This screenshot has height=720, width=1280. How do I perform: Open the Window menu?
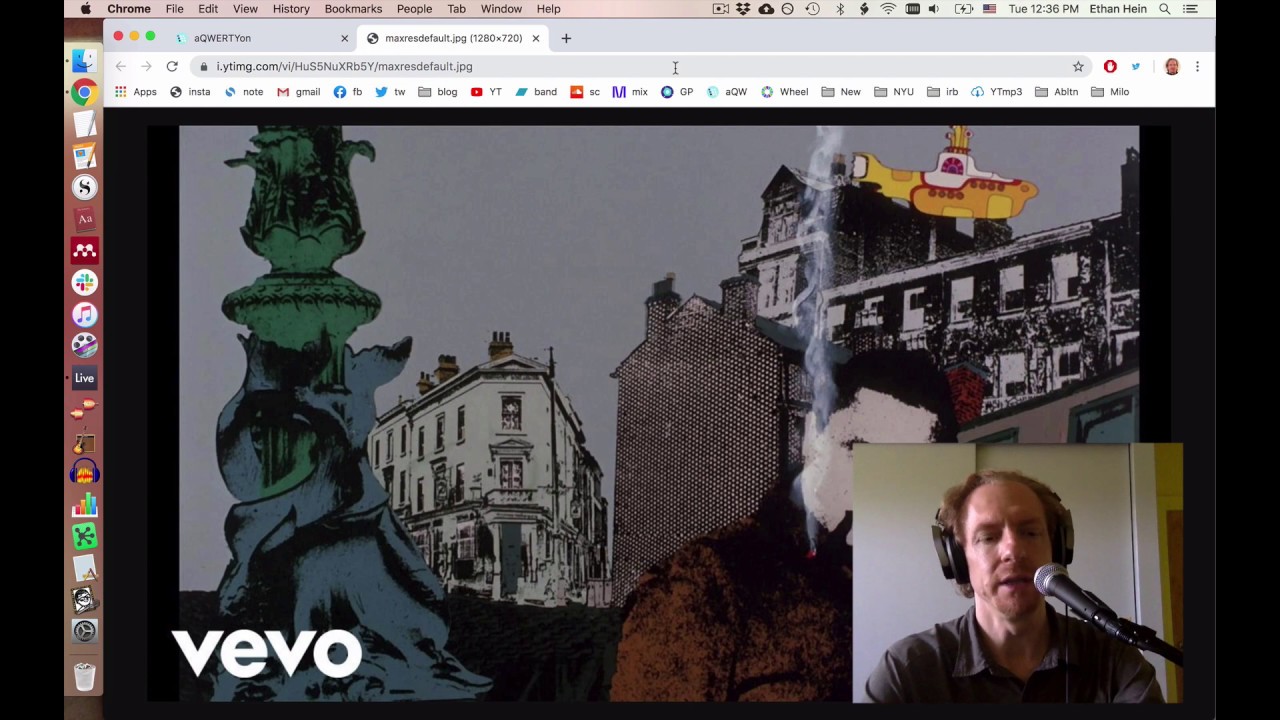click(501, 9)
